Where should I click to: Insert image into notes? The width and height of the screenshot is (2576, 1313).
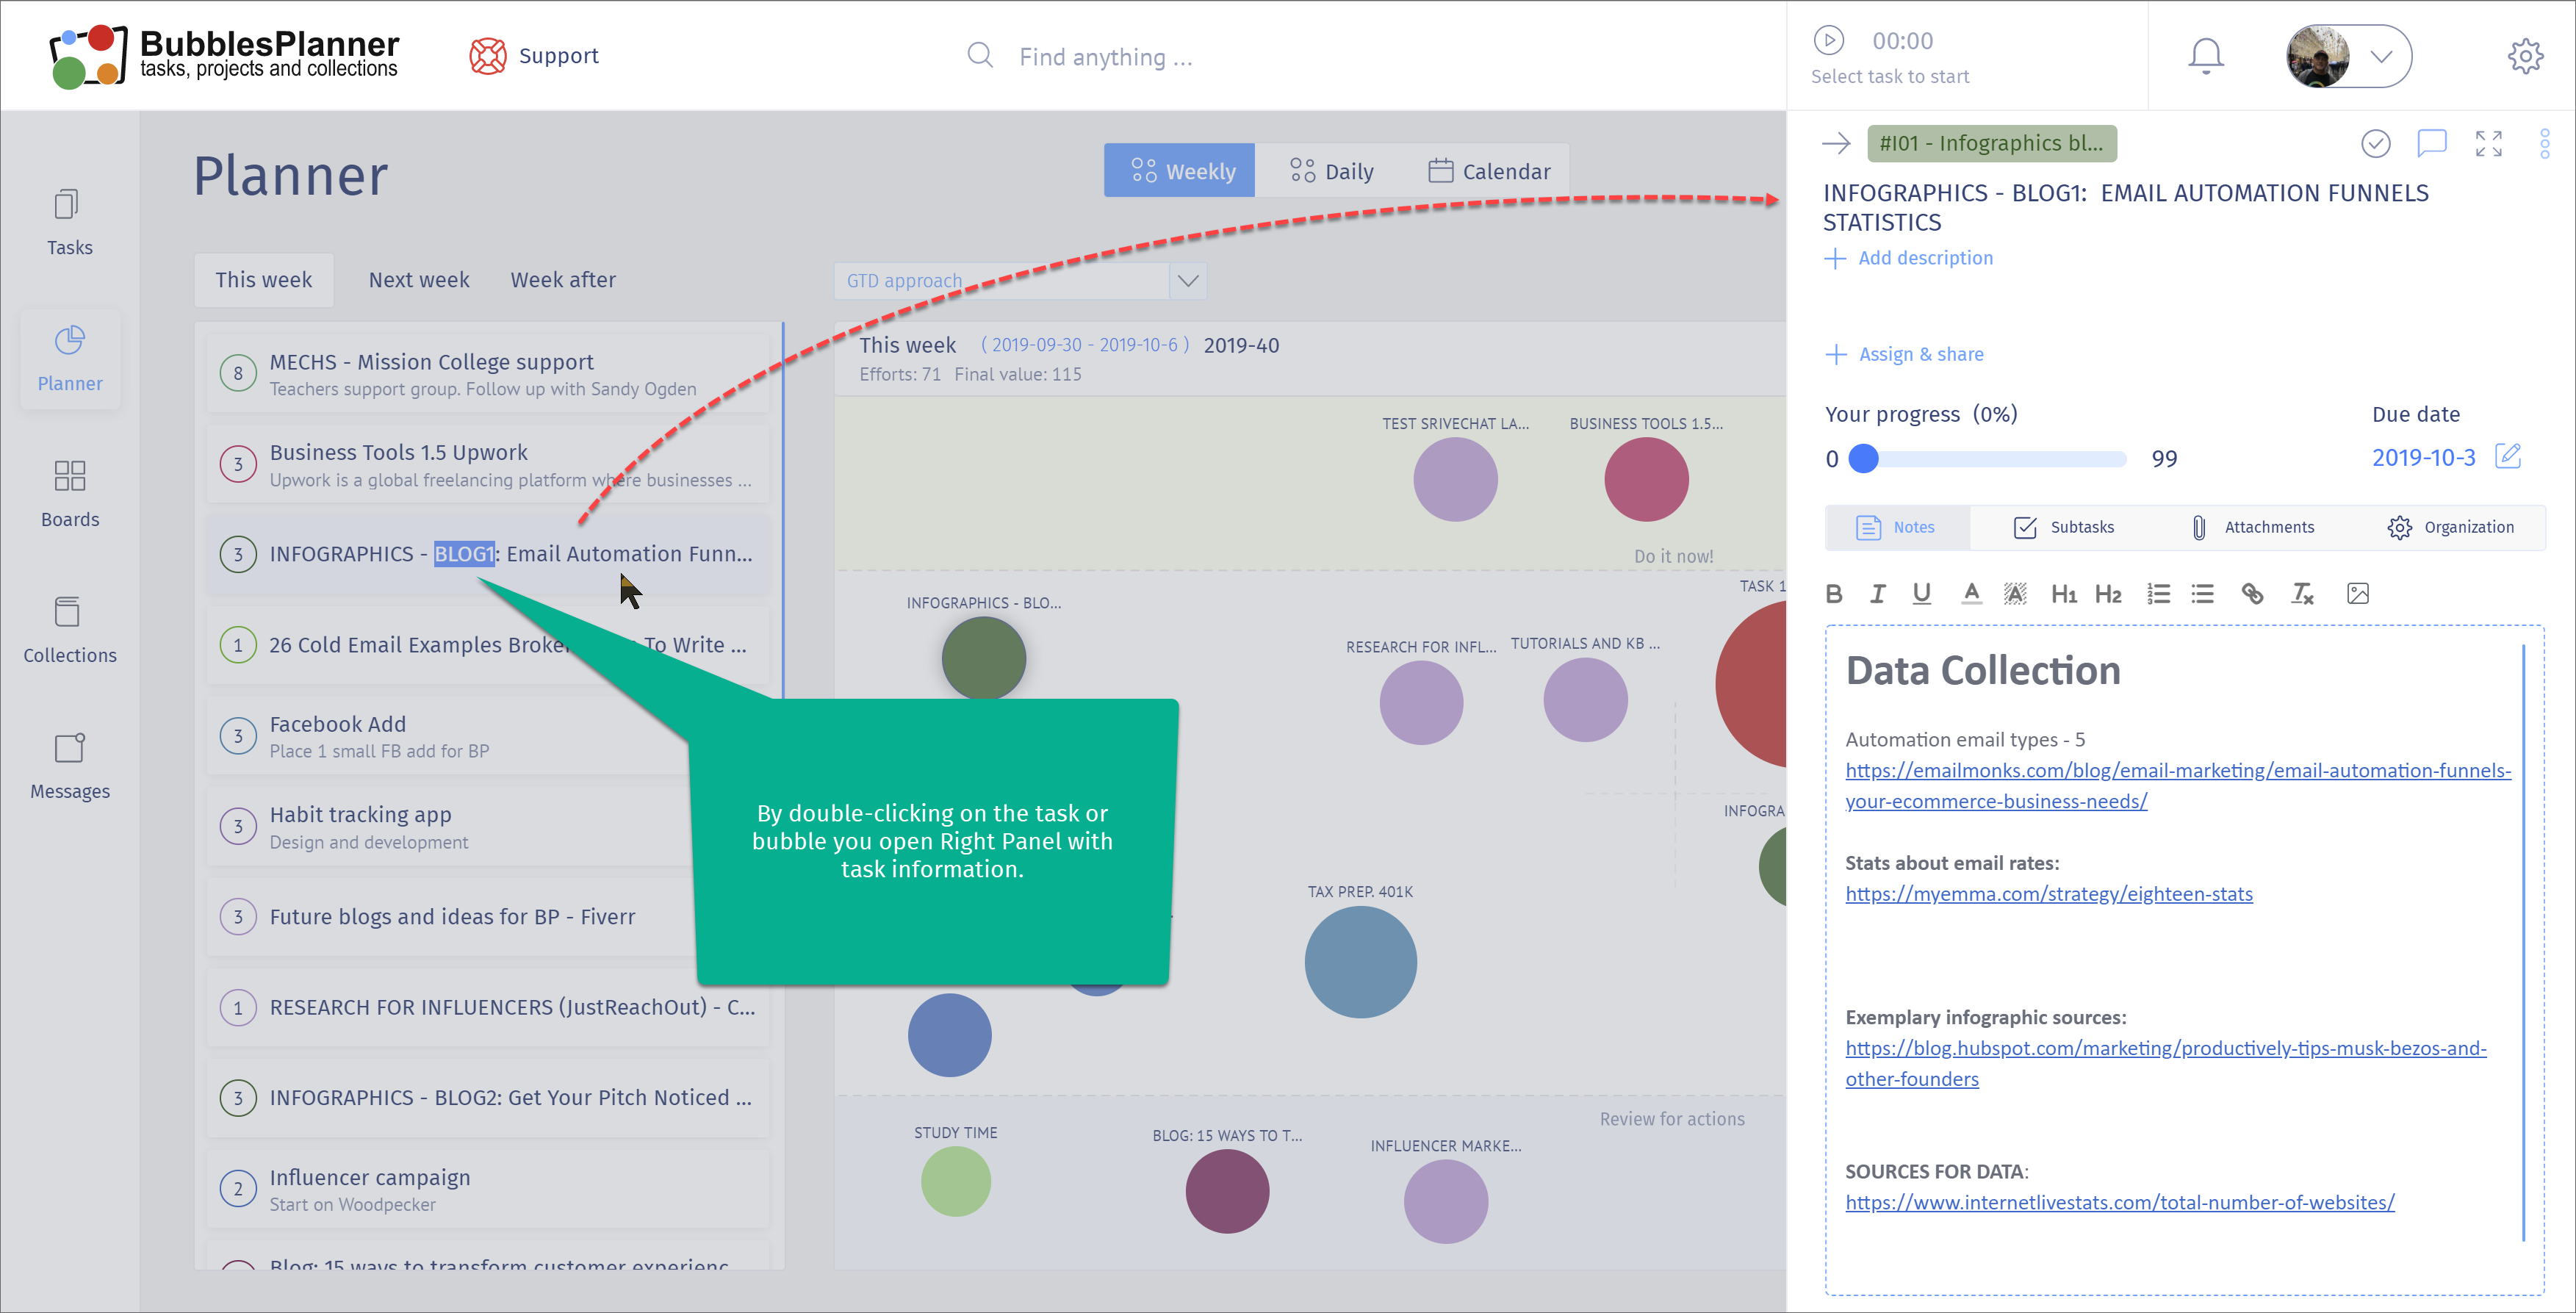click(2357, 593)
